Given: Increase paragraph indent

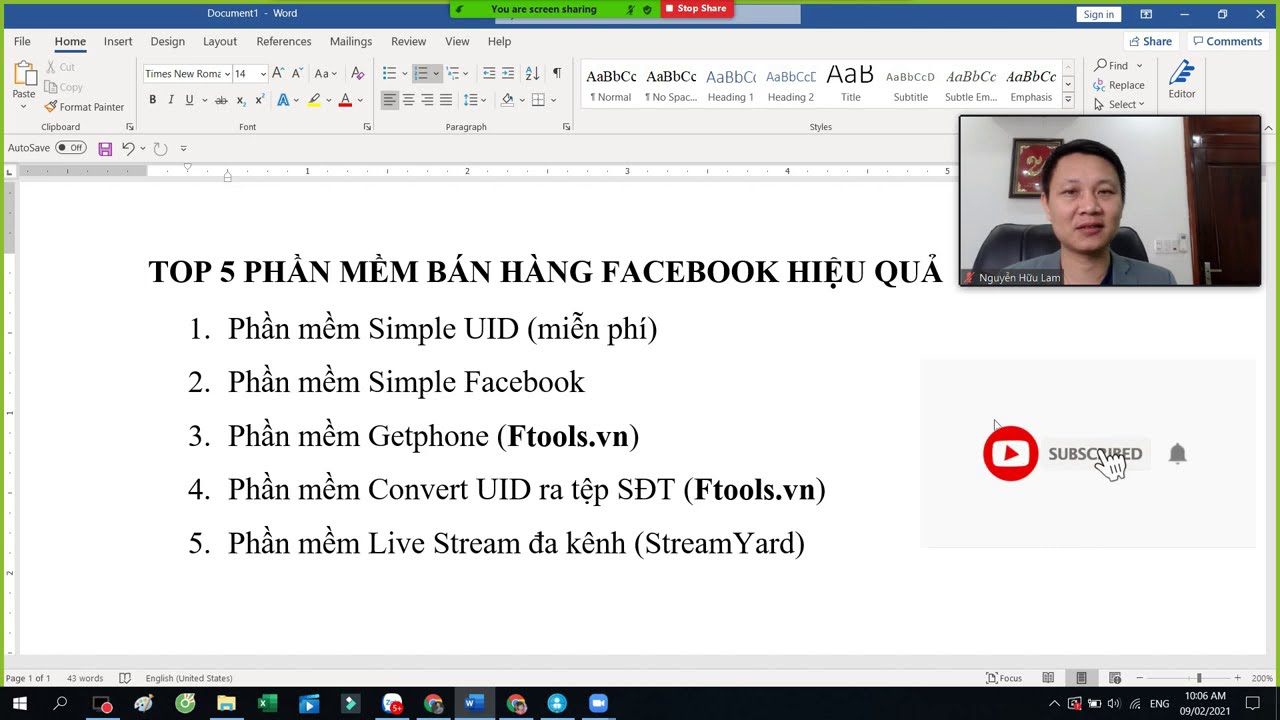Looking at the screenshot, I should pos(508,73).
